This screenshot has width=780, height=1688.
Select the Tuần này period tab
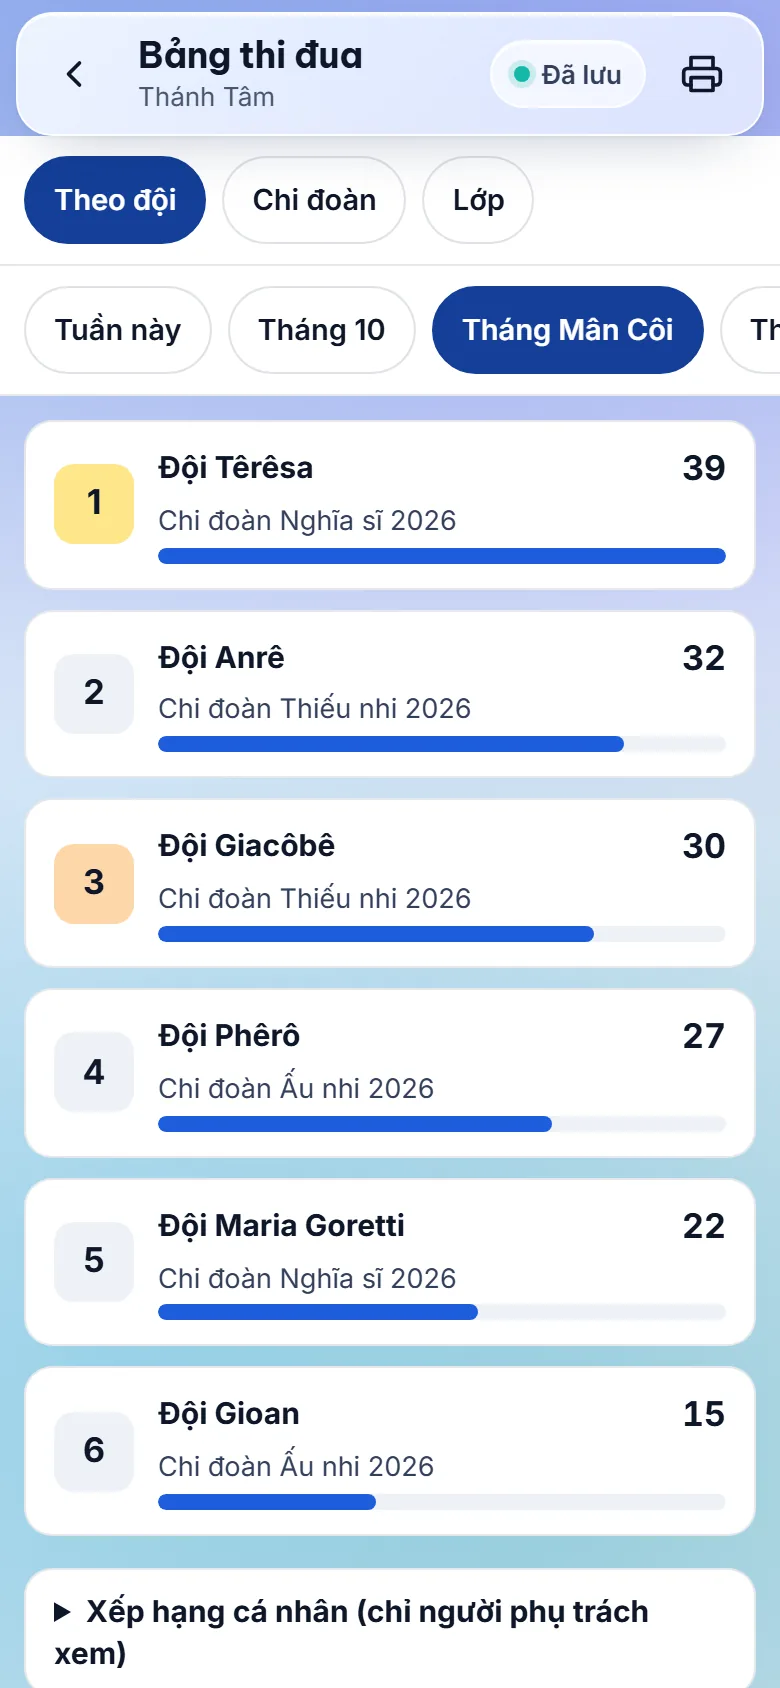coord(118,330)
